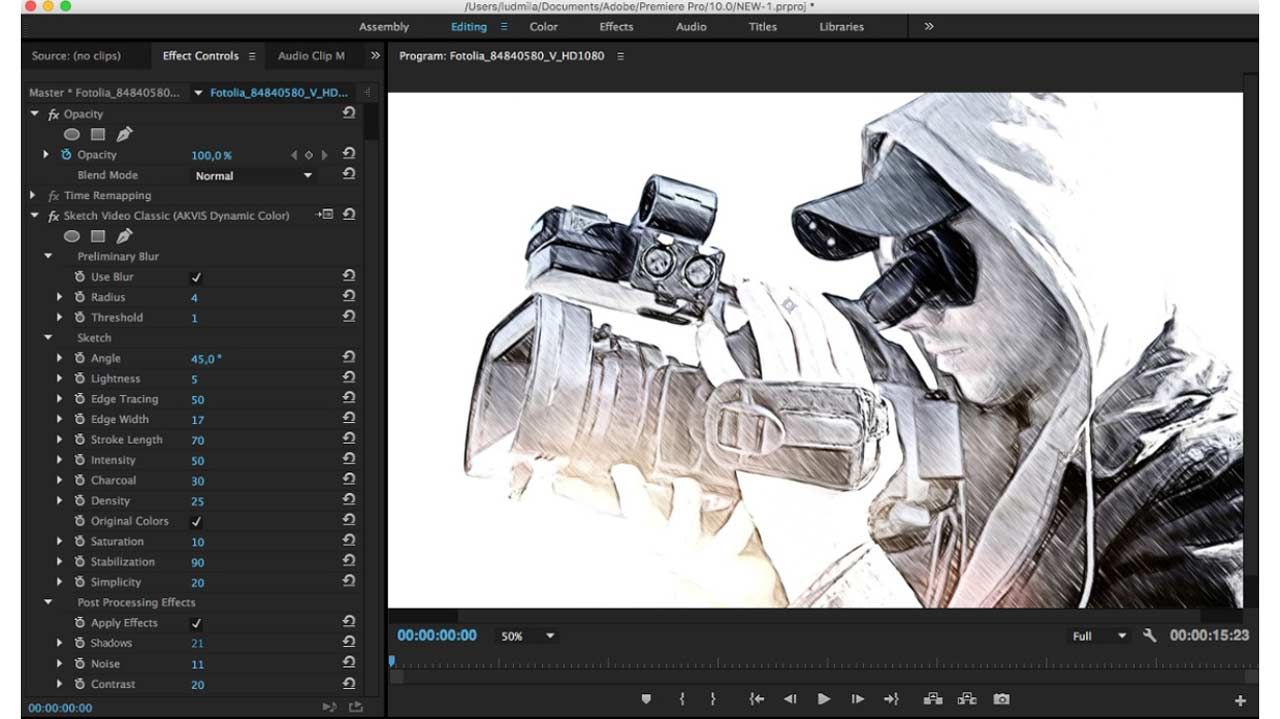This screenshot has height=719, width=1280.
Task: Disable the Original Colors checkbox
Action: (x=196, y=521)
